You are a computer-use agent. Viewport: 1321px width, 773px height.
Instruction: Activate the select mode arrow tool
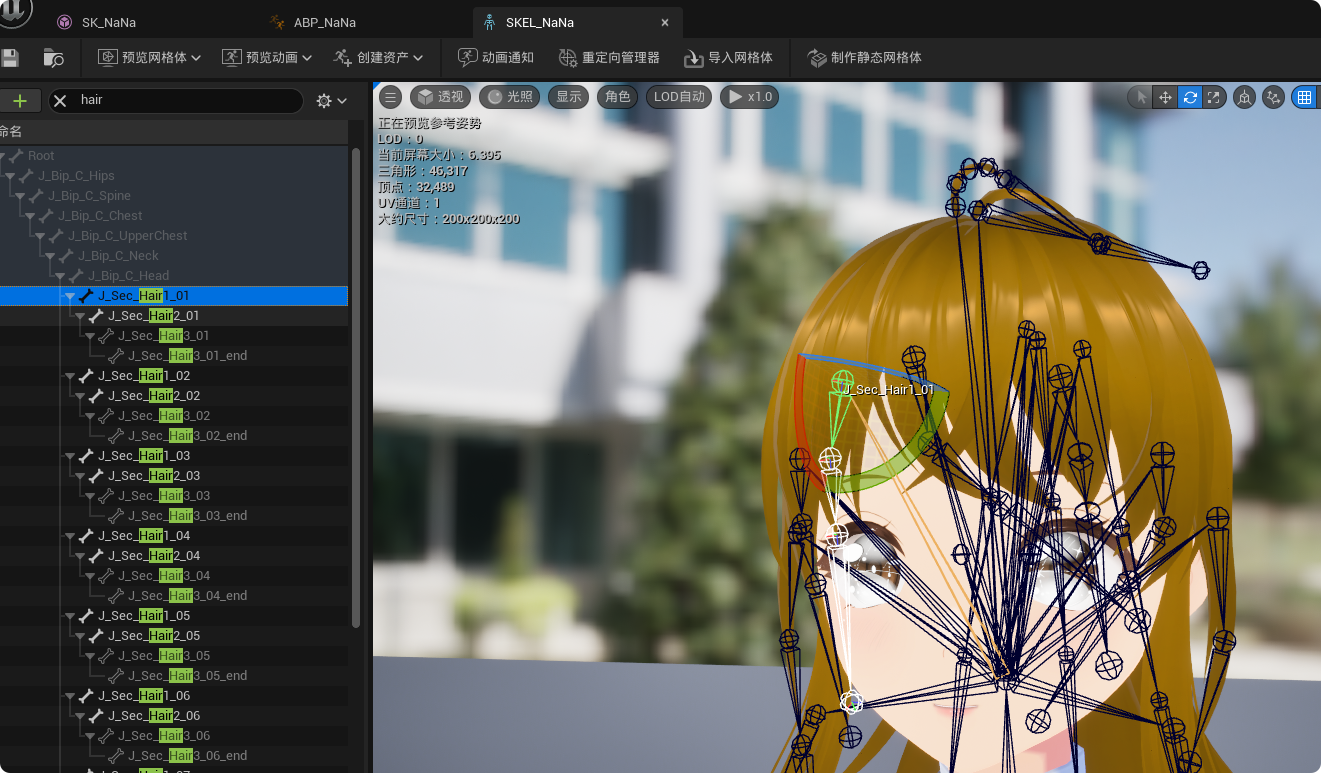(x=1140, y=97)
